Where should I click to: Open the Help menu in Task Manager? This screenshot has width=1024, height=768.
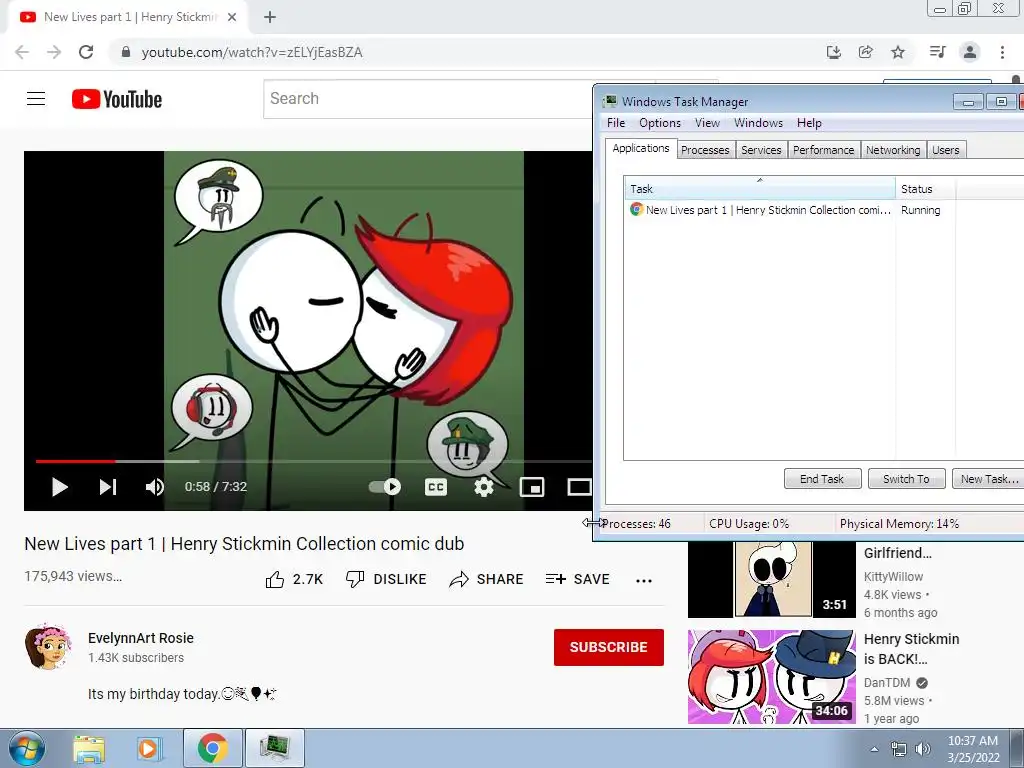coord(809,123)
